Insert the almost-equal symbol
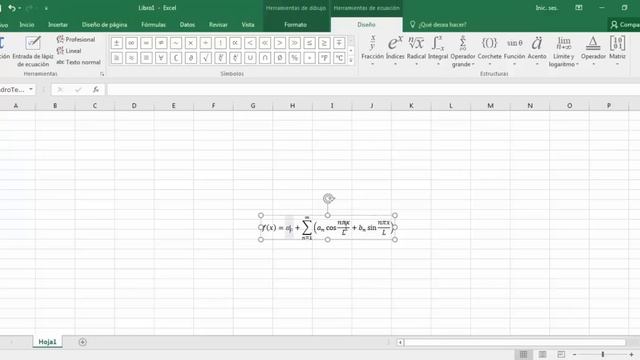 (x=131, y=58)
